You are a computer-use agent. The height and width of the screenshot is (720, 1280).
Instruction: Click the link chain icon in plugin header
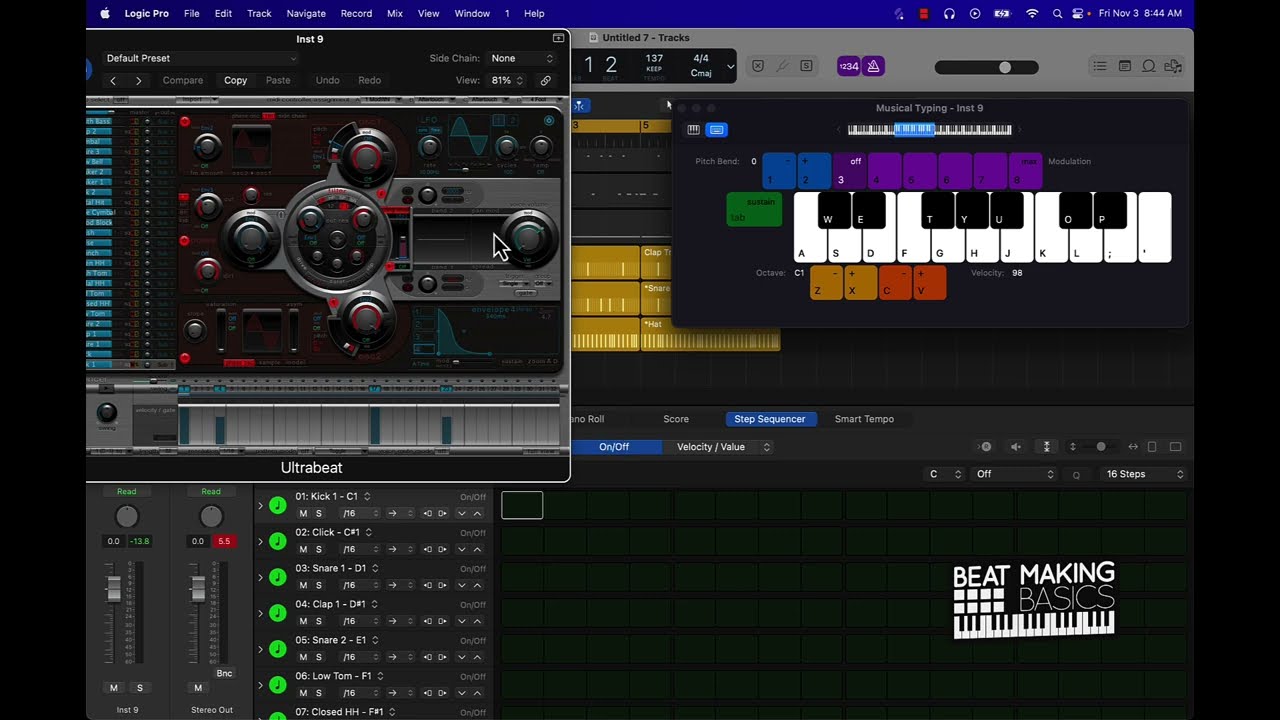(x=545, y=80)
